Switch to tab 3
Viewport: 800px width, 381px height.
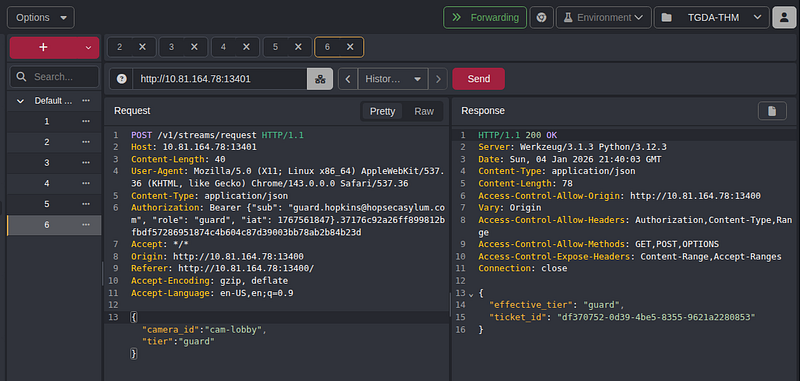tap(171, 47)
